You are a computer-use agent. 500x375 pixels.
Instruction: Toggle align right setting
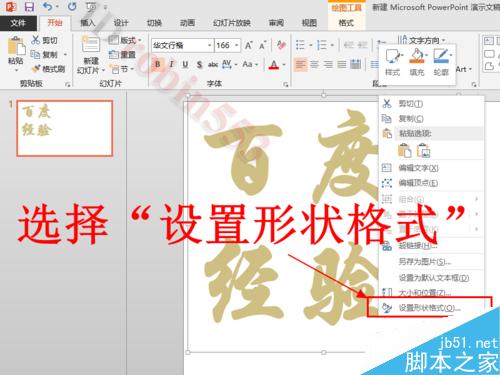(x=328, y=64)
